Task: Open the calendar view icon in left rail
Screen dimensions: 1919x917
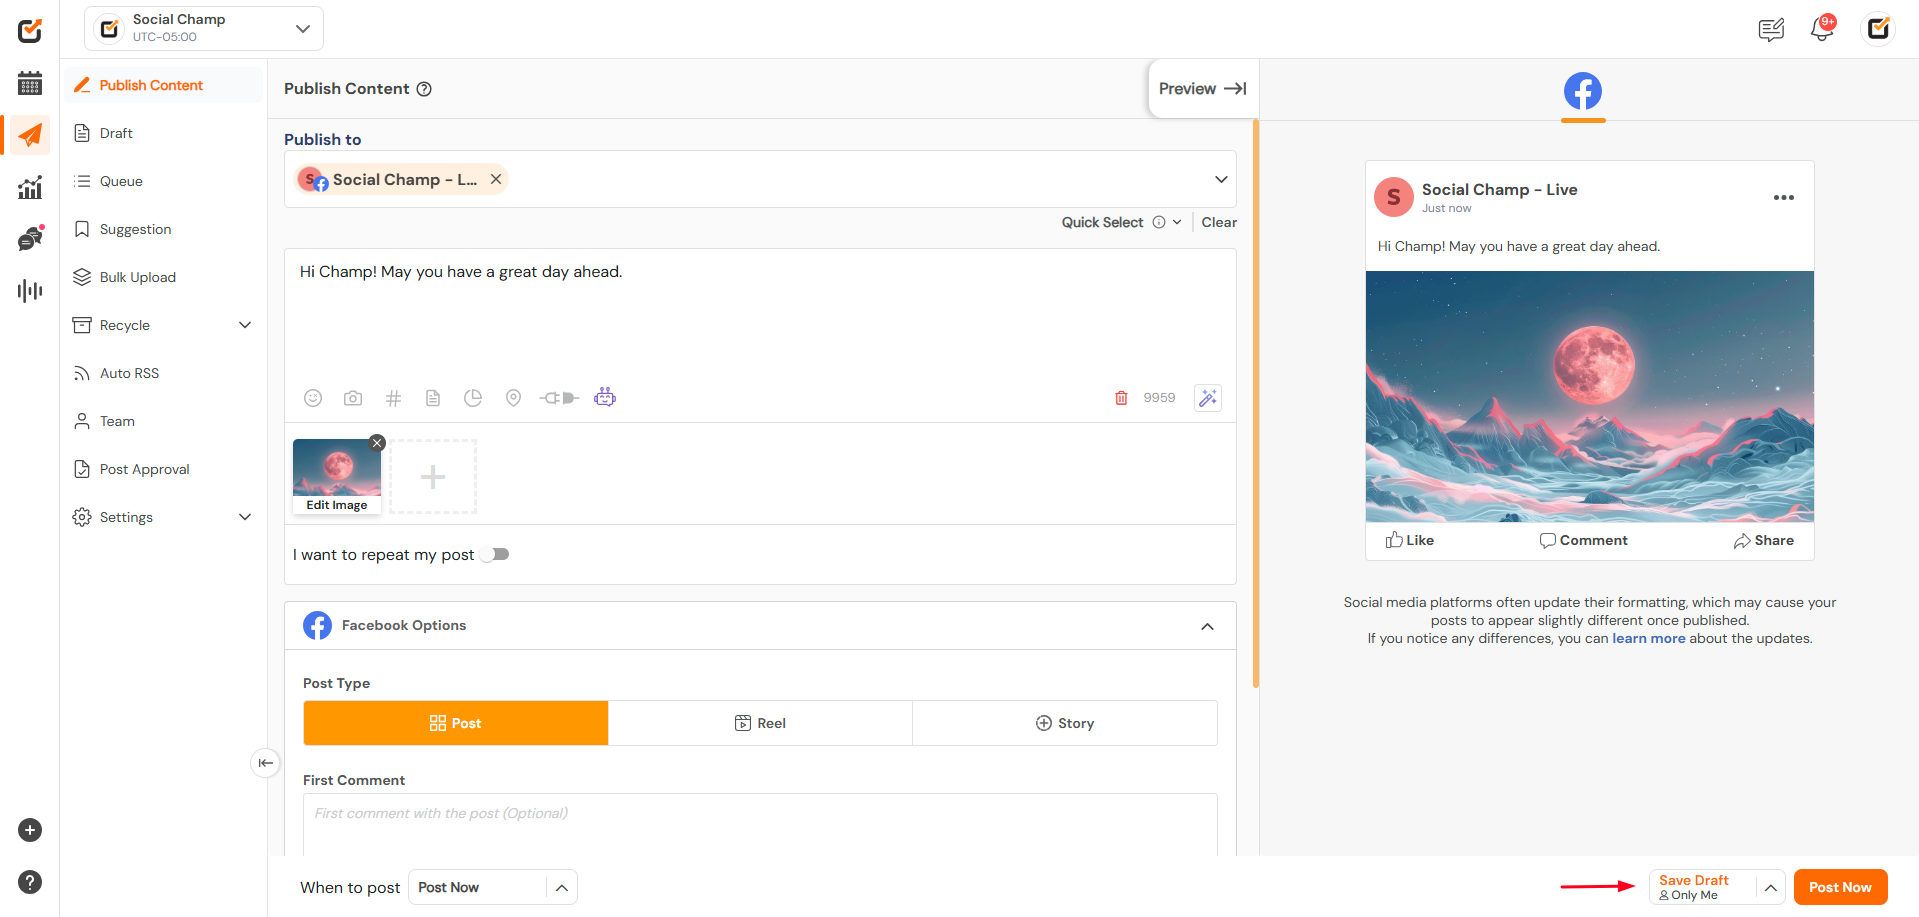Action: click(30, 83)
